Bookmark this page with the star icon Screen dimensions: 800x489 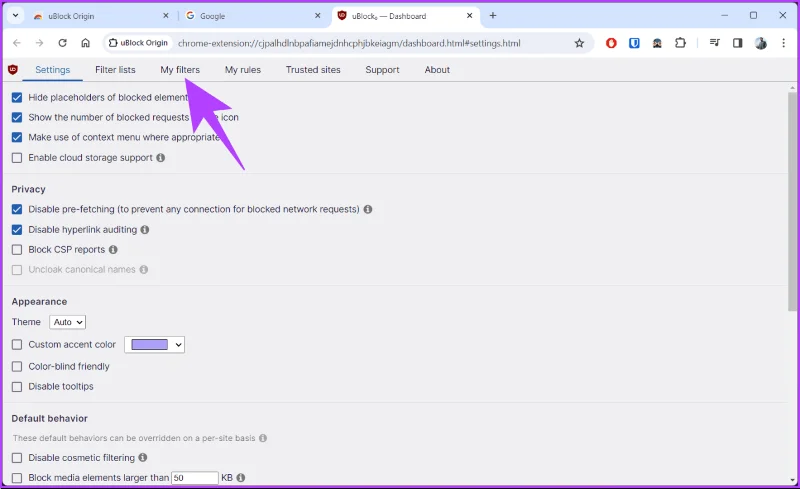pyautogui.click(x=579, y=43)
